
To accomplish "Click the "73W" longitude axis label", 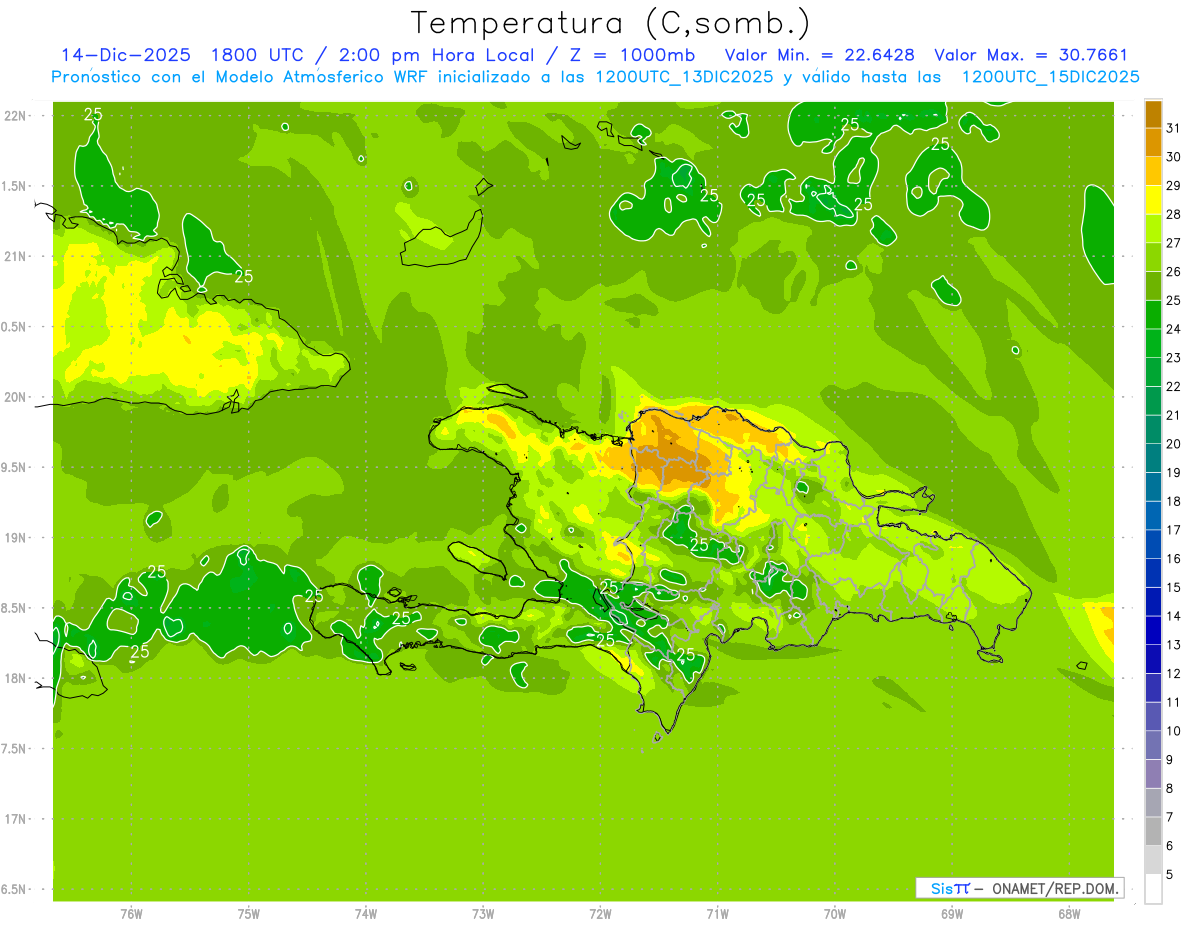I will [x=483, y=914].
